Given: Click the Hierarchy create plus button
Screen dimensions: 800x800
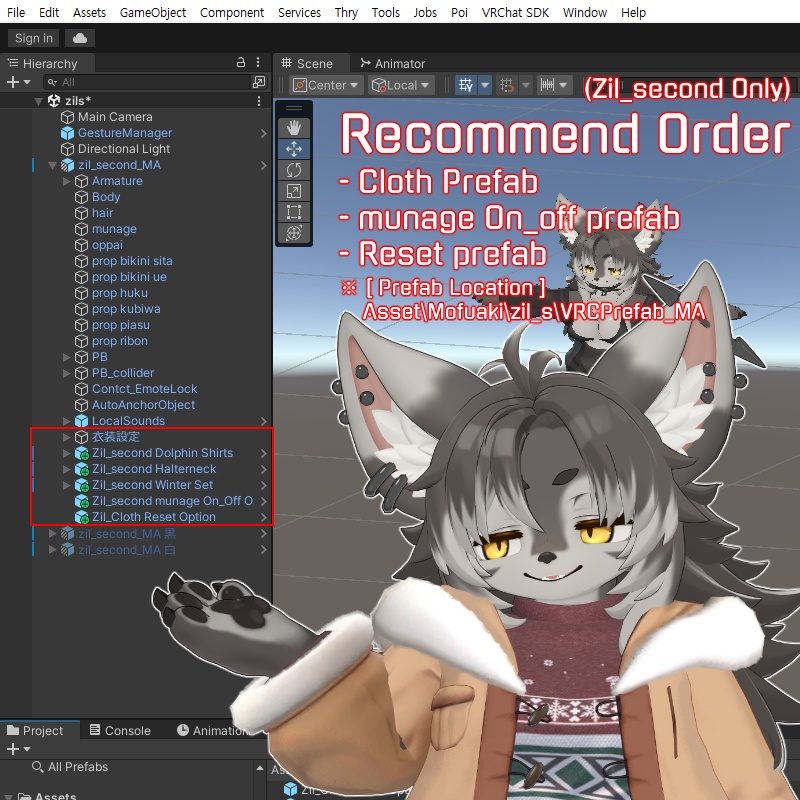Looking at the screenshot, I should pos(13,82).
